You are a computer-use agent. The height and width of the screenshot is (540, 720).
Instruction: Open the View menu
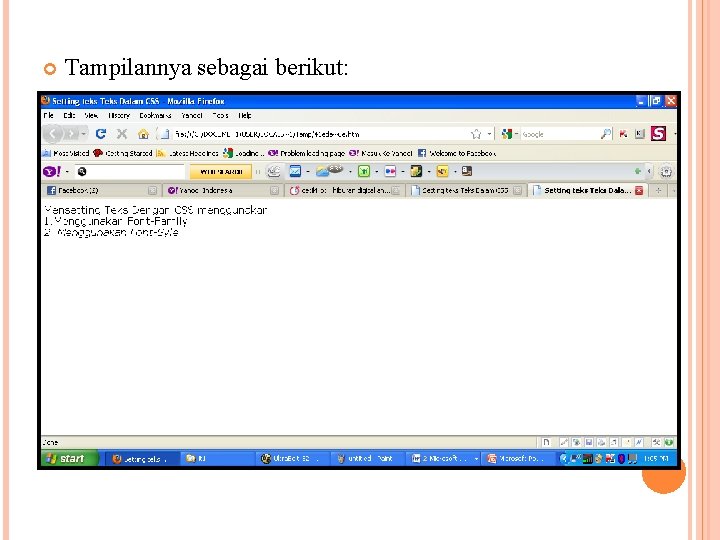pyautogui.click(x=91, y=115)
